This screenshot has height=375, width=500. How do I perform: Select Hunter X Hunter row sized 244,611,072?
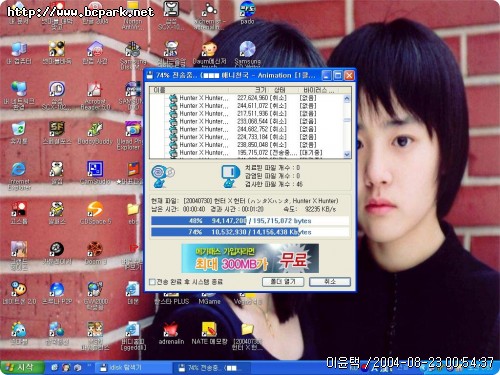click(247, 106)
